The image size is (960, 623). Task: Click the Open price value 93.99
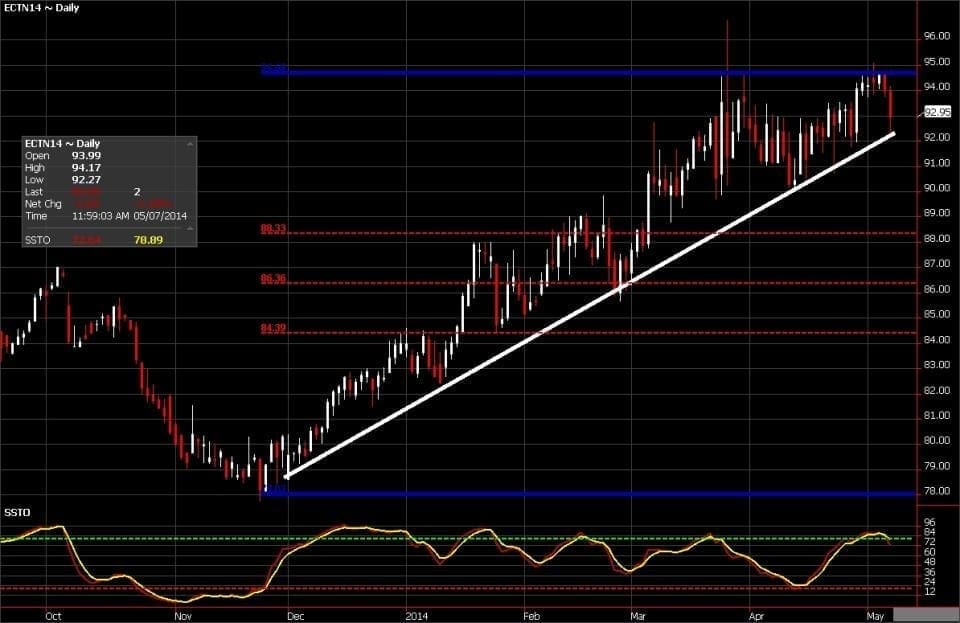86,155
